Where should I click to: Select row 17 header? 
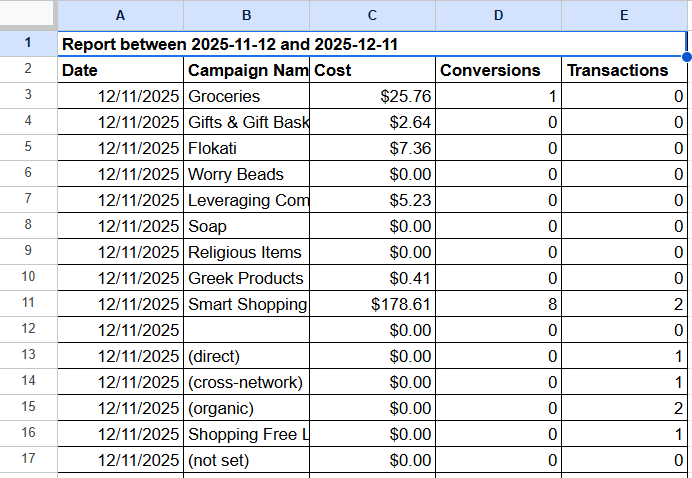coord(28,460)
